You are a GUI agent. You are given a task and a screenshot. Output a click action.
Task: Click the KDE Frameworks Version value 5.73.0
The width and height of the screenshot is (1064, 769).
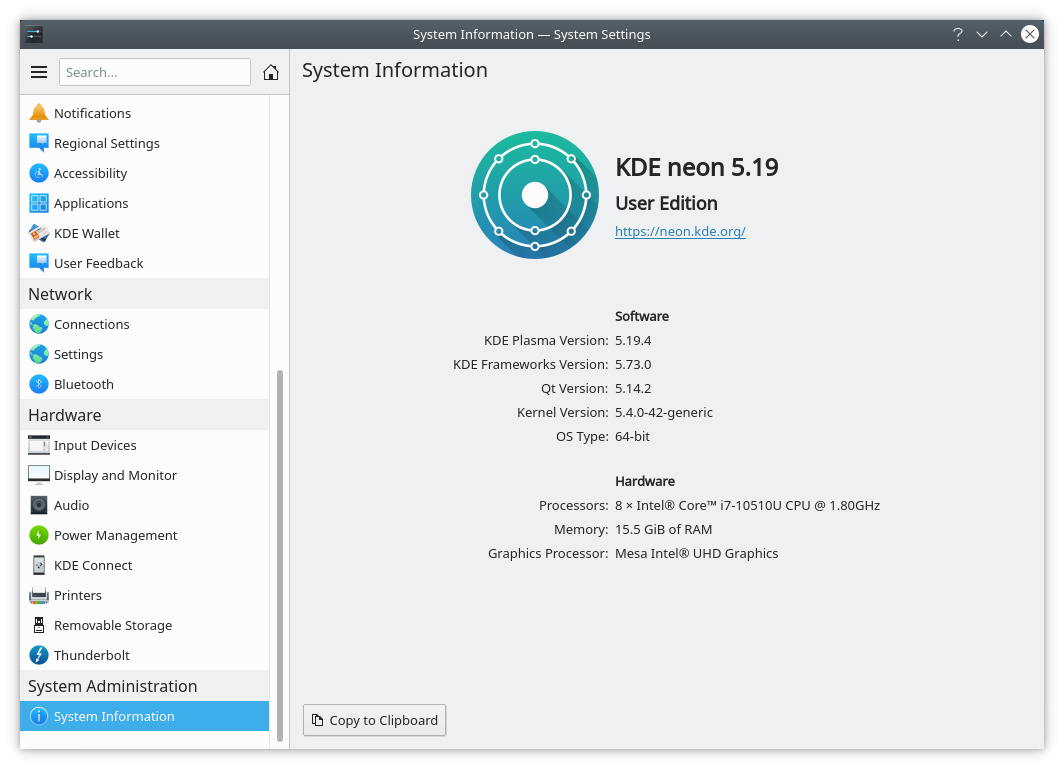click(x=633, y=364)
